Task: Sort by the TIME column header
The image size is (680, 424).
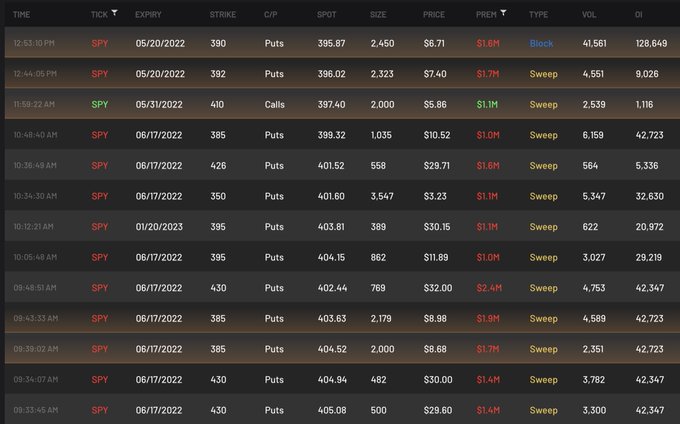Action: tap(22, 15)
